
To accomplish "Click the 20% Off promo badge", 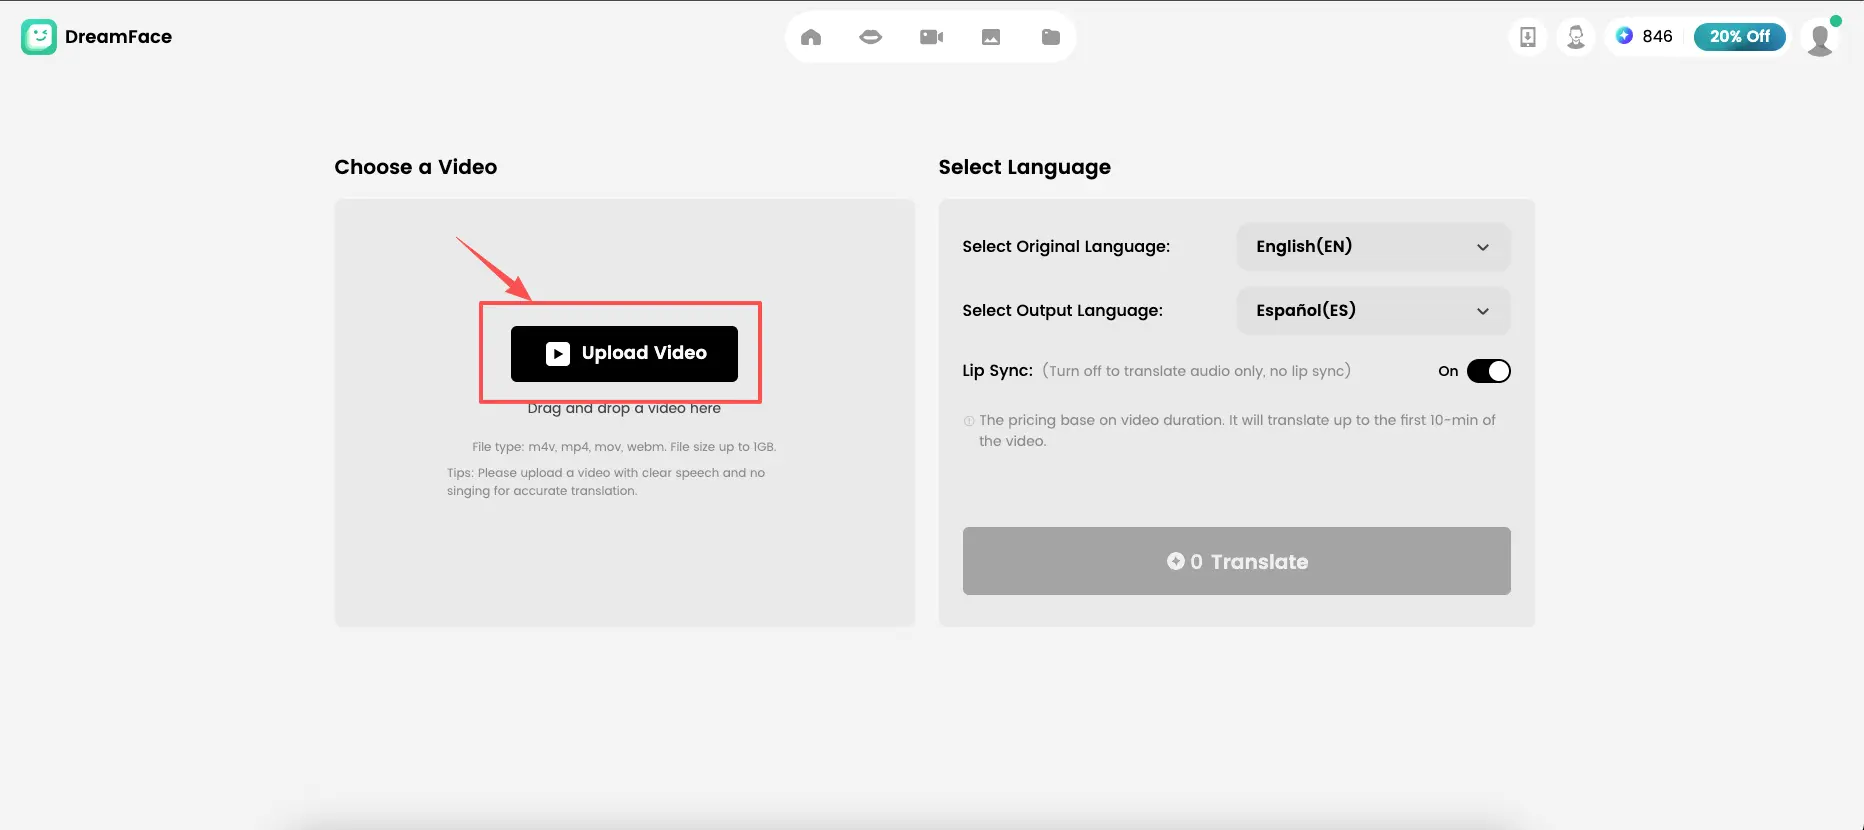I will click(1739, 37).
